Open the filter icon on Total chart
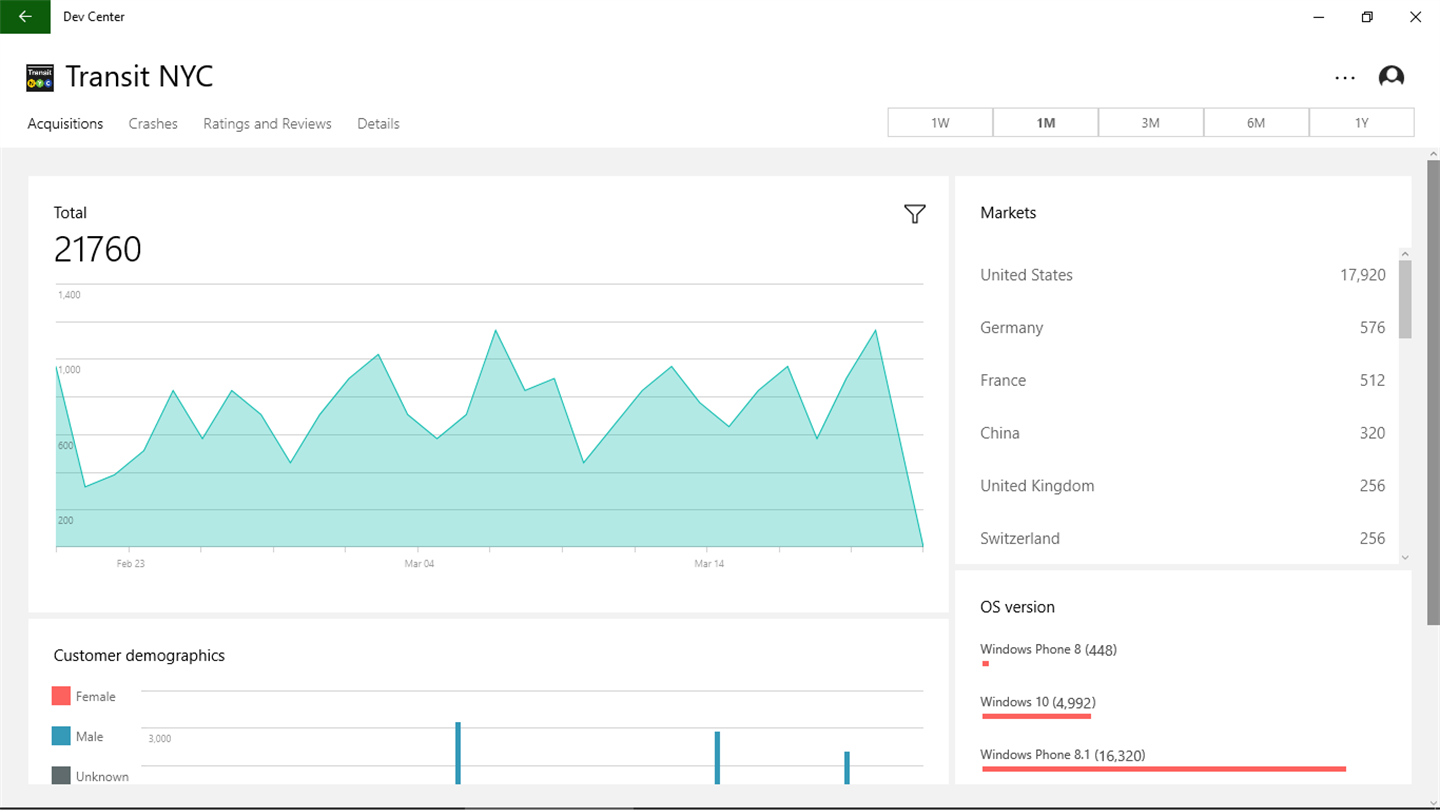Image resolution: width=1440 pixels, height=810 pixels. coord(914,214)
